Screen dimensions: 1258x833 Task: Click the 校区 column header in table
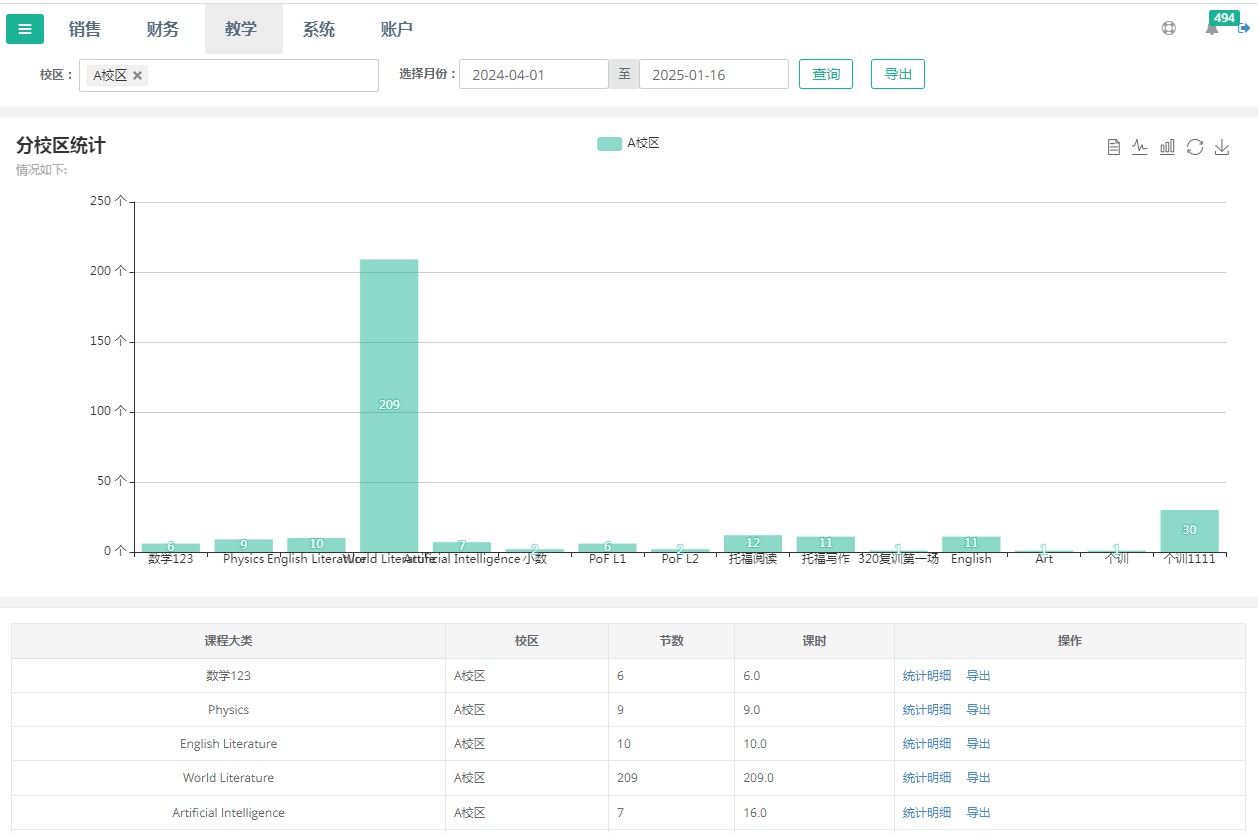[x=527, y=641]
